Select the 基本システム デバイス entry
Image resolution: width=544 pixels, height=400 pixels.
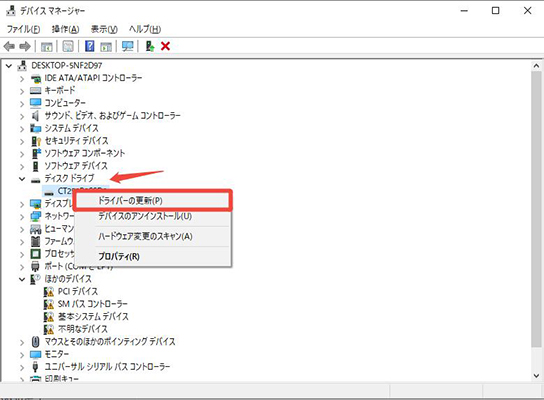(x=93, y=316)
